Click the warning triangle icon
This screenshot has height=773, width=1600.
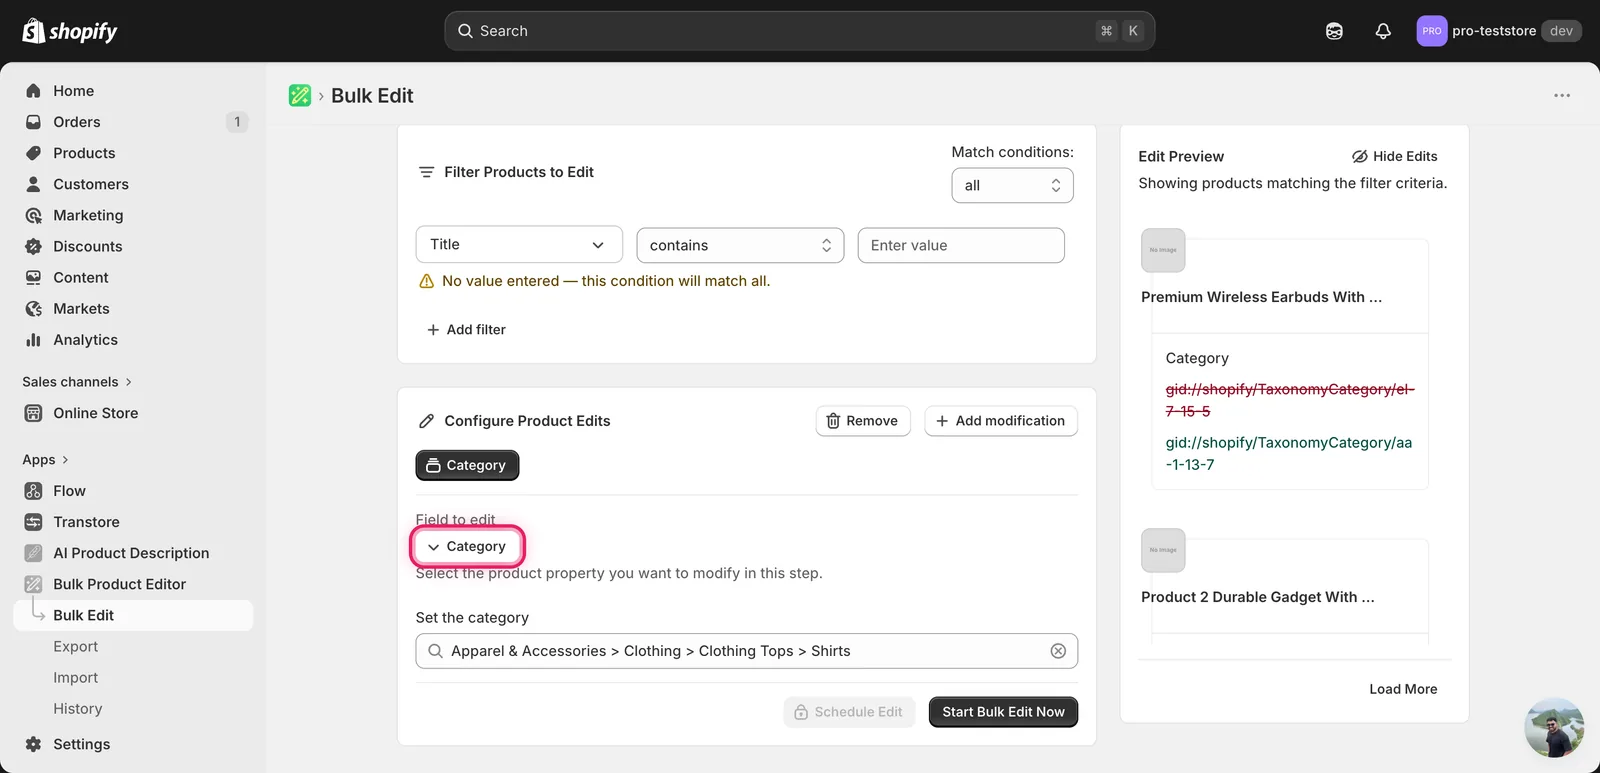426,281
